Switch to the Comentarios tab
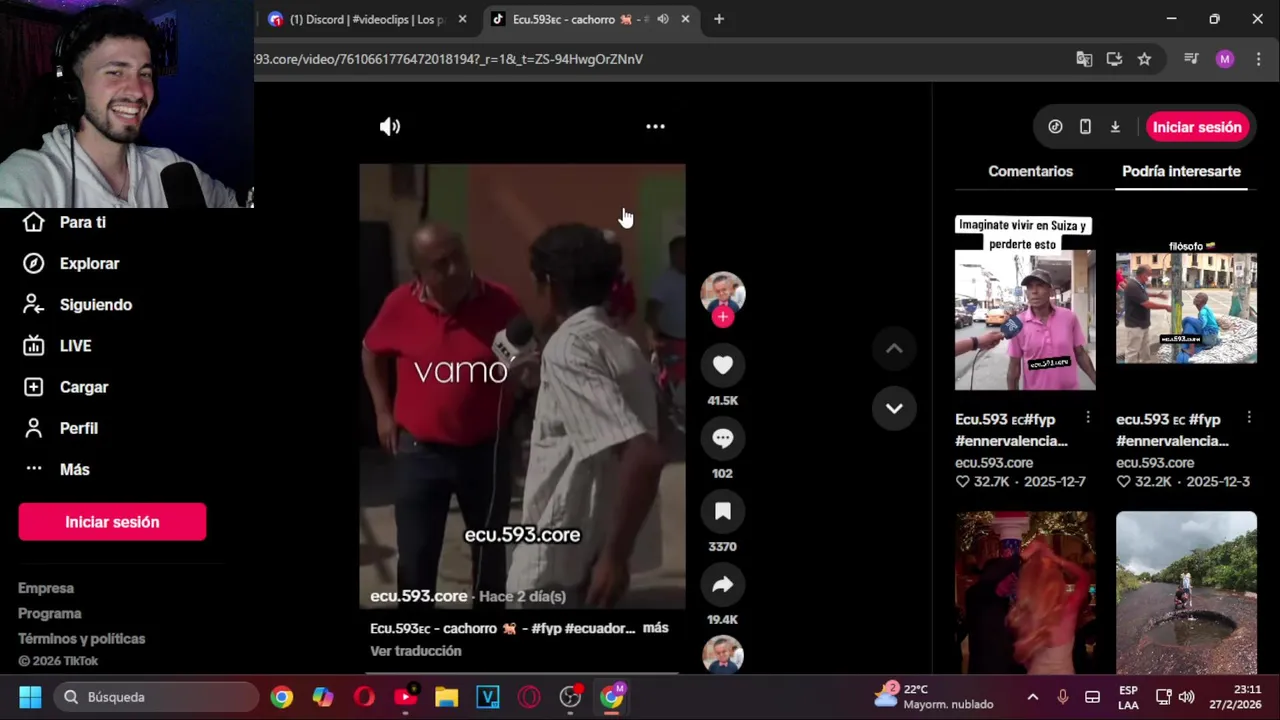Image resolution: width=1280 pixels, height=720 pixels. (1030, 171)
